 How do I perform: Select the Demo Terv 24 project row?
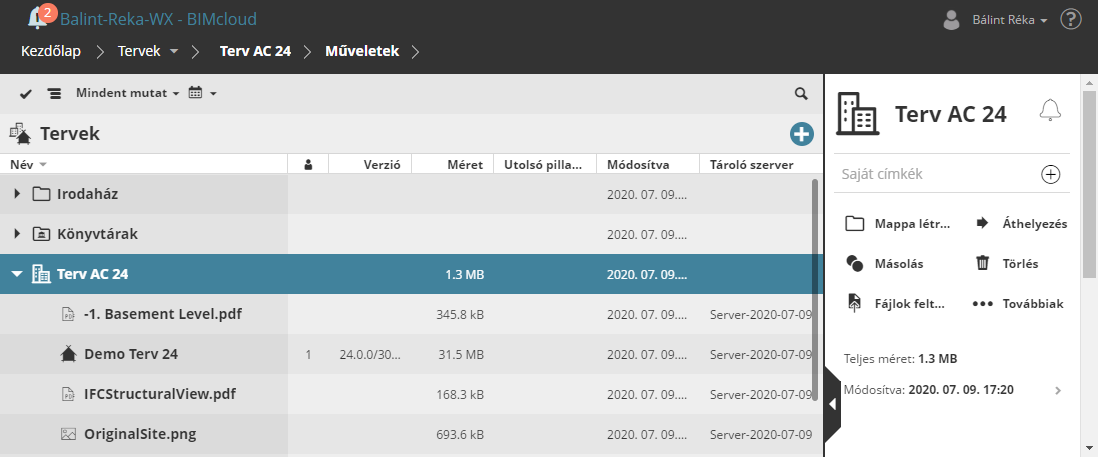click(130, 354)
